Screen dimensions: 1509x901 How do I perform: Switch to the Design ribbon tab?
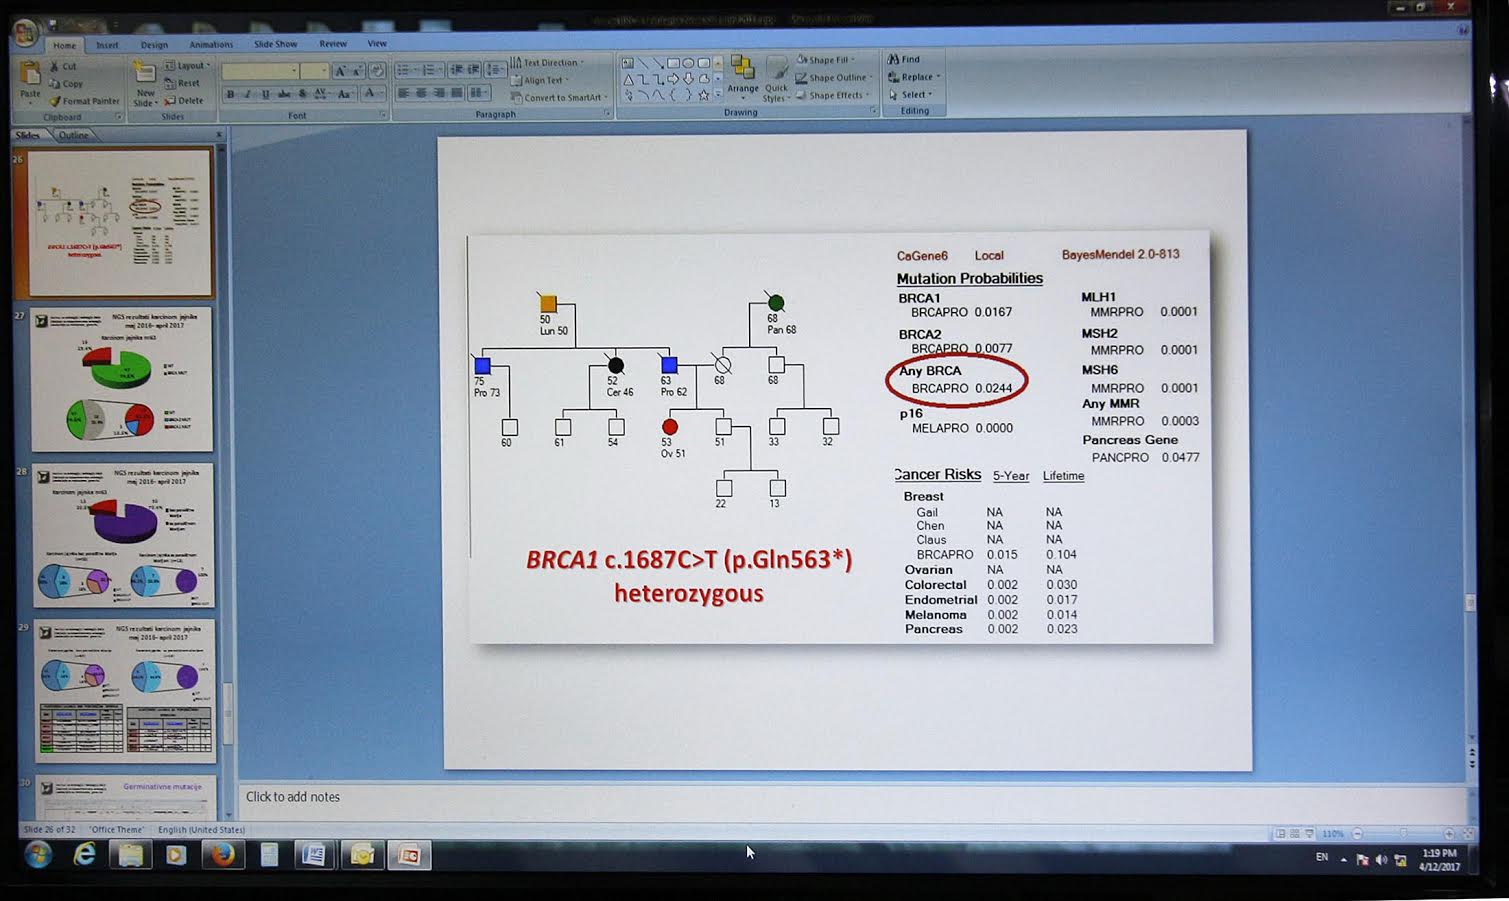pyautogui.click(x=154, y=45)
